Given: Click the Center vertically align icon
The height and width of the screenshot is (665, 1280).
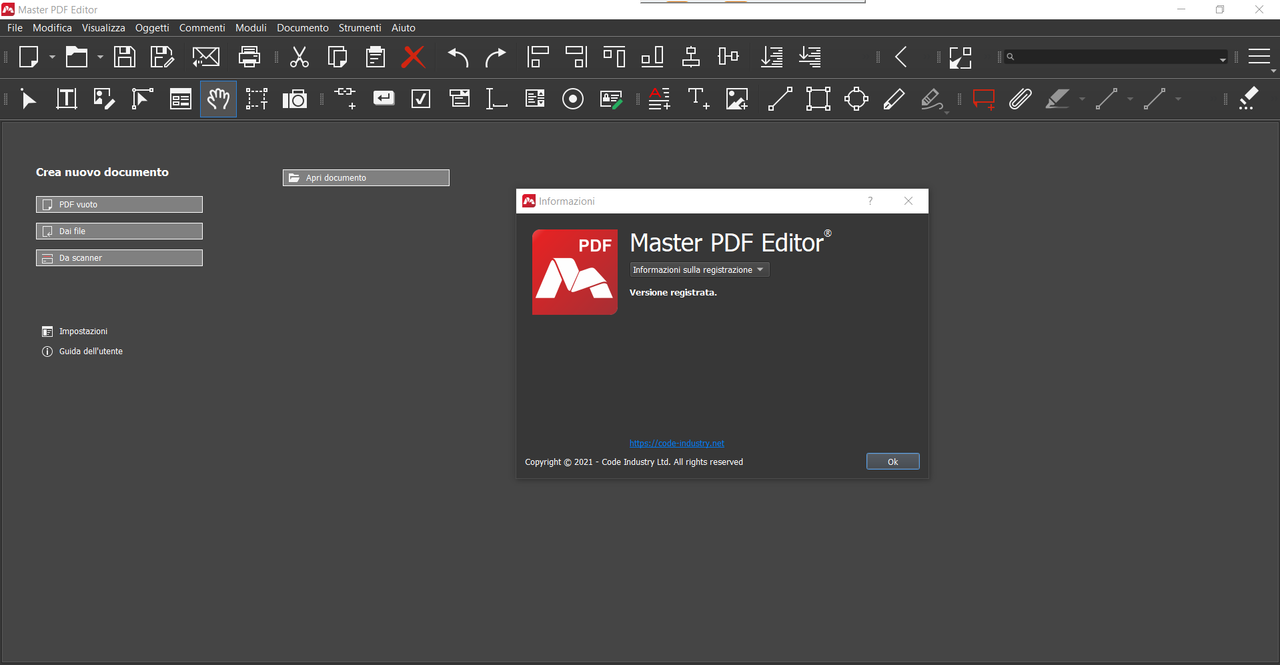Looking at the screenshot, I should click(728, 57).
